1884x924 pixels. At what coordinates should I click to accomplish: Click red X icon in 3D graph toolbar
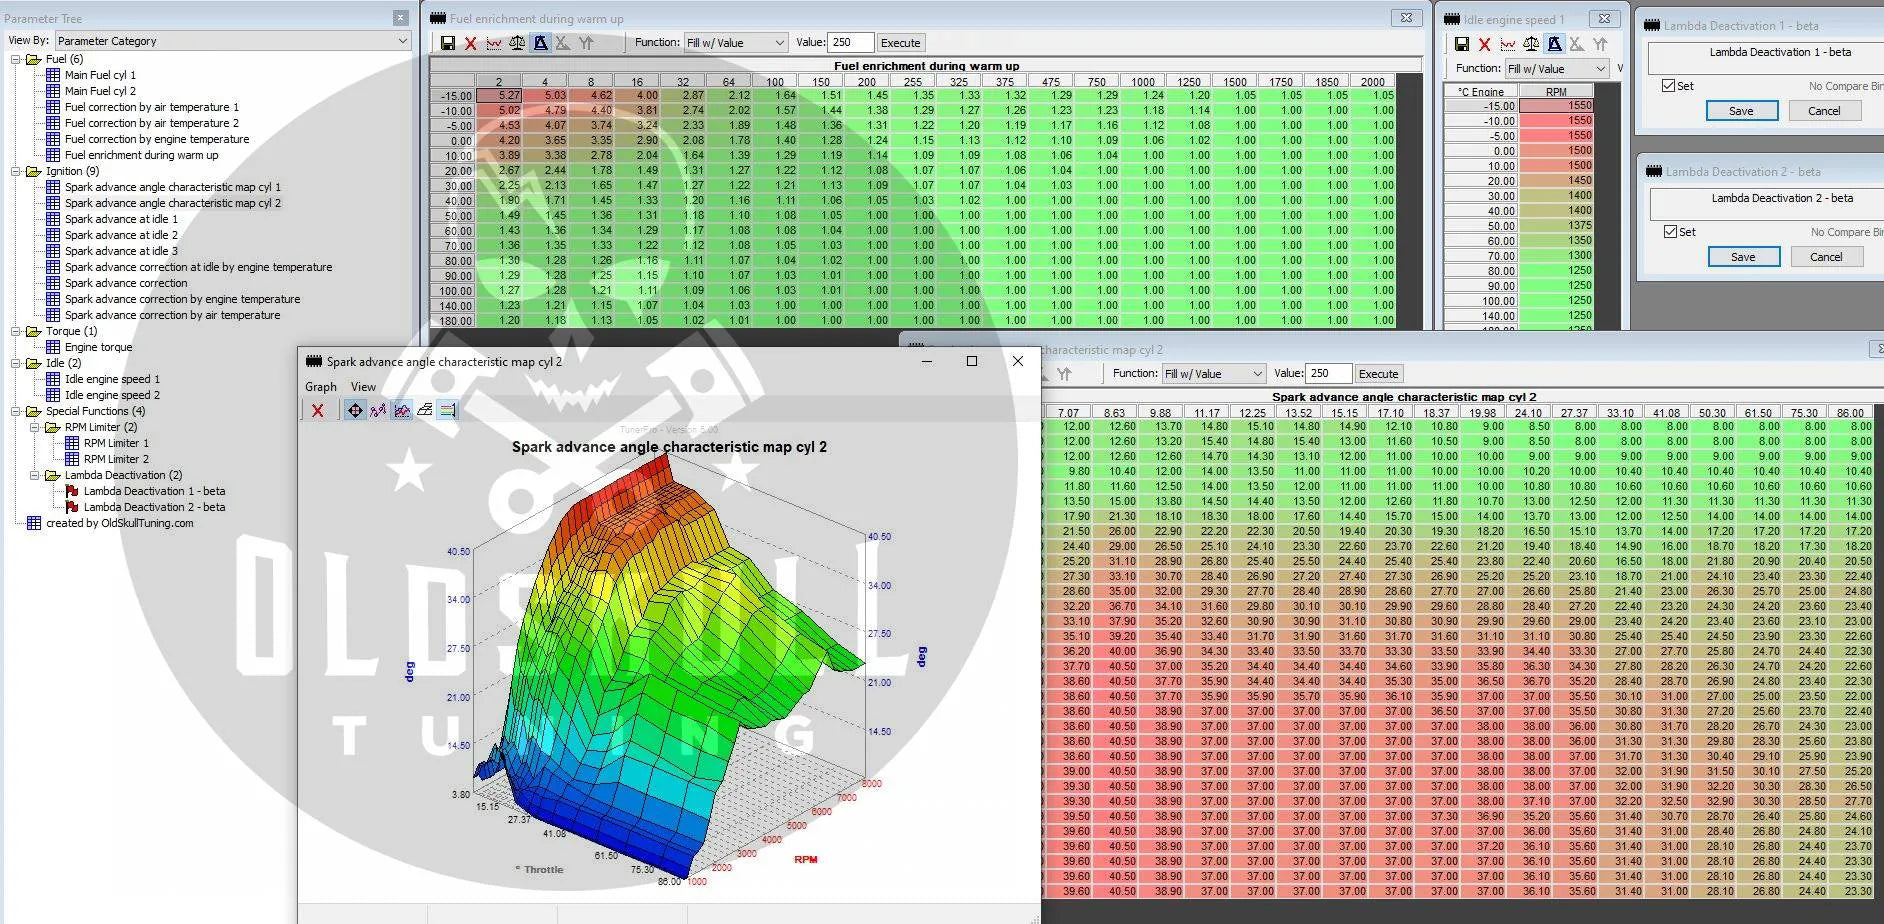[317, 410]
